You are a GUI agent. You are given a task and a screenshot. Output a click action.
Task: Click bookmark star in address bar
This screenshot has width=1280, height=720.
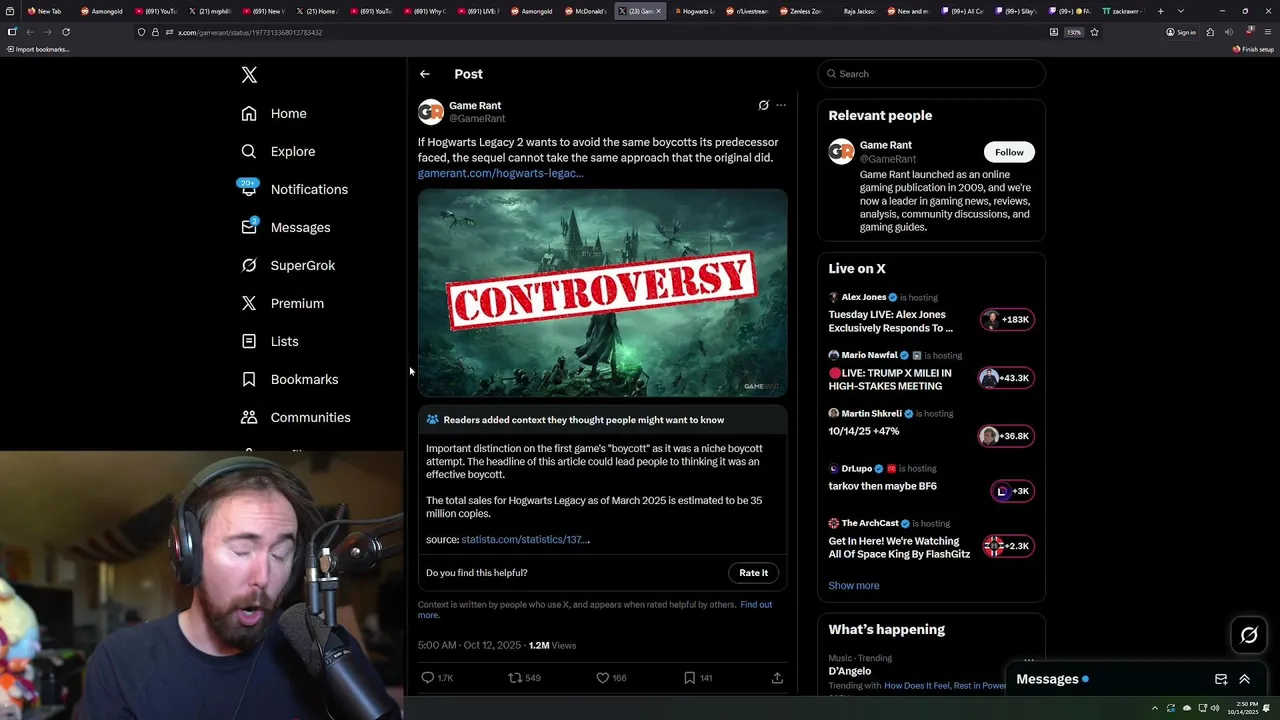pyautogui.click(x=1094, y=32)
